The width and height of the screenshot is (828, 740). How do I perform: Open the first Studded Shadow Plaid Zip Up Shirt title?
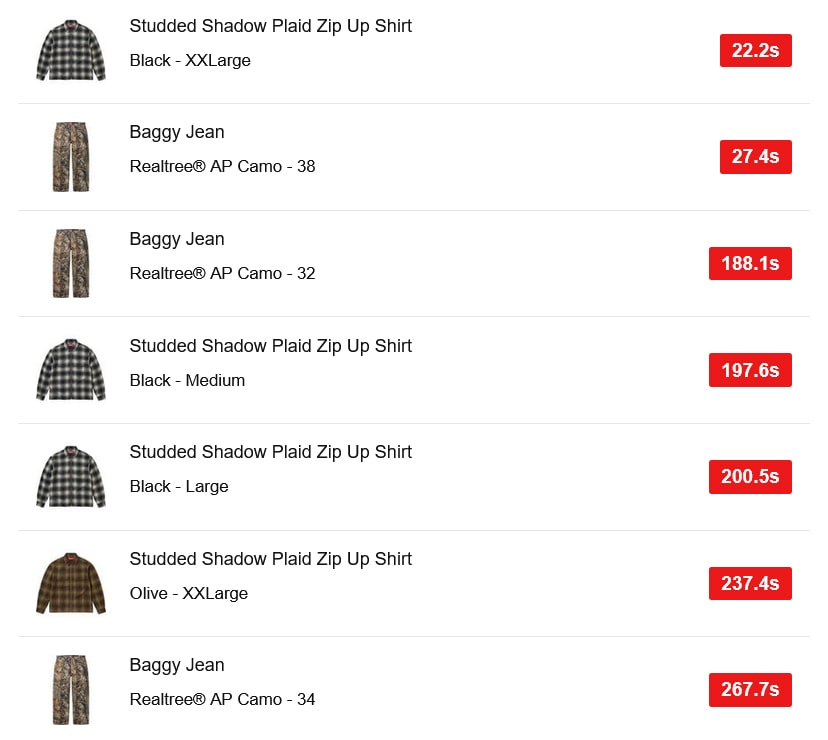pos(270,26)
